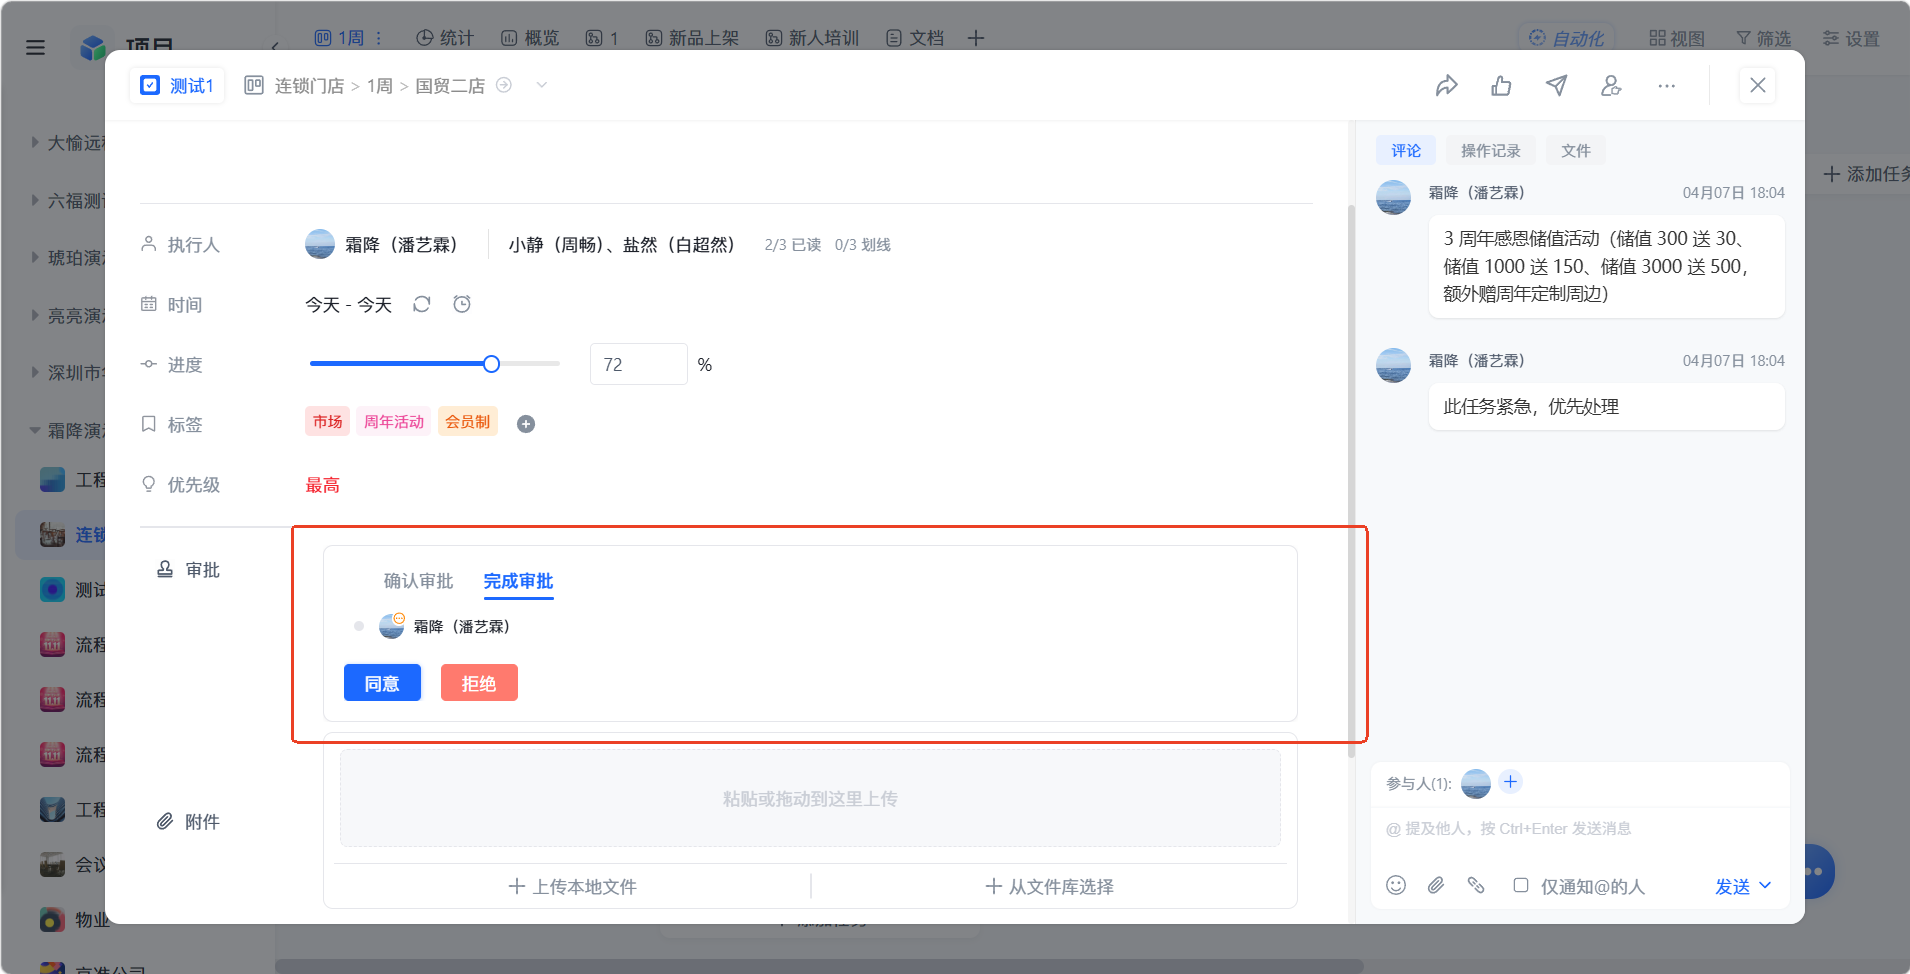1910x974 pixels.
Task: Expand the 六福测 sidebar group
Action: point(35,200)
